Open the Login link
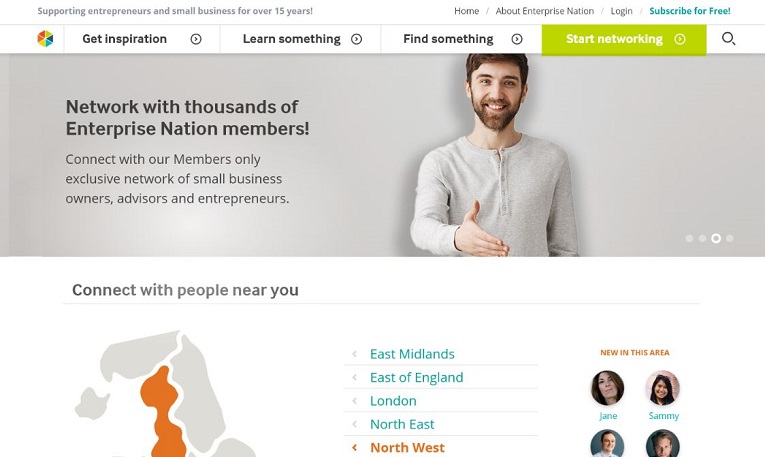 point(621,11)
